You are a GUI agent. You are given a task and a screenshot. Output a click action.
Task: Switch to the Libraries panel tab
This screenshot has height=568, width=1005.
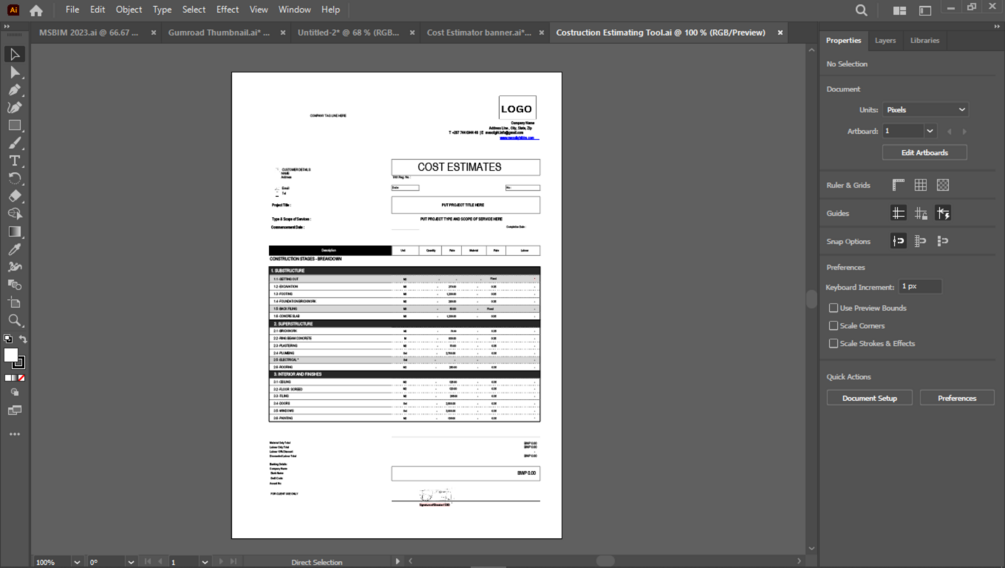[x=924, y=40]
